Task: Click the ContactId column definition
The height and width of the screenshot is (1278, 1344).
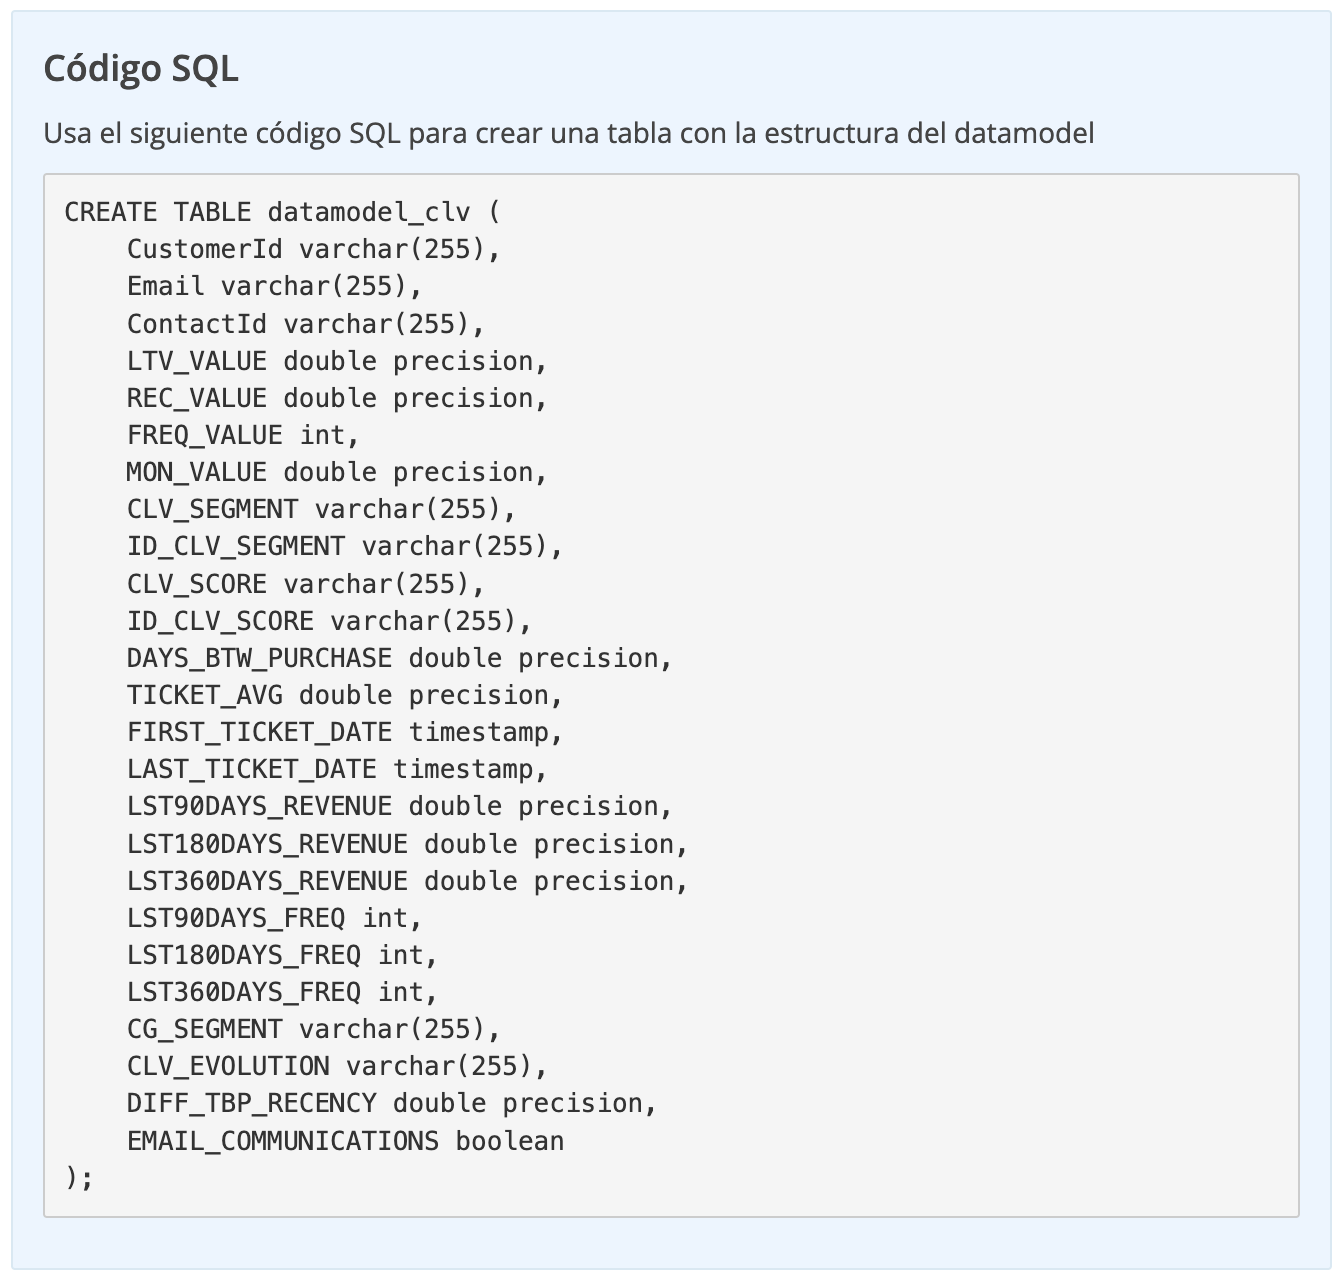Action: point(305,324)
